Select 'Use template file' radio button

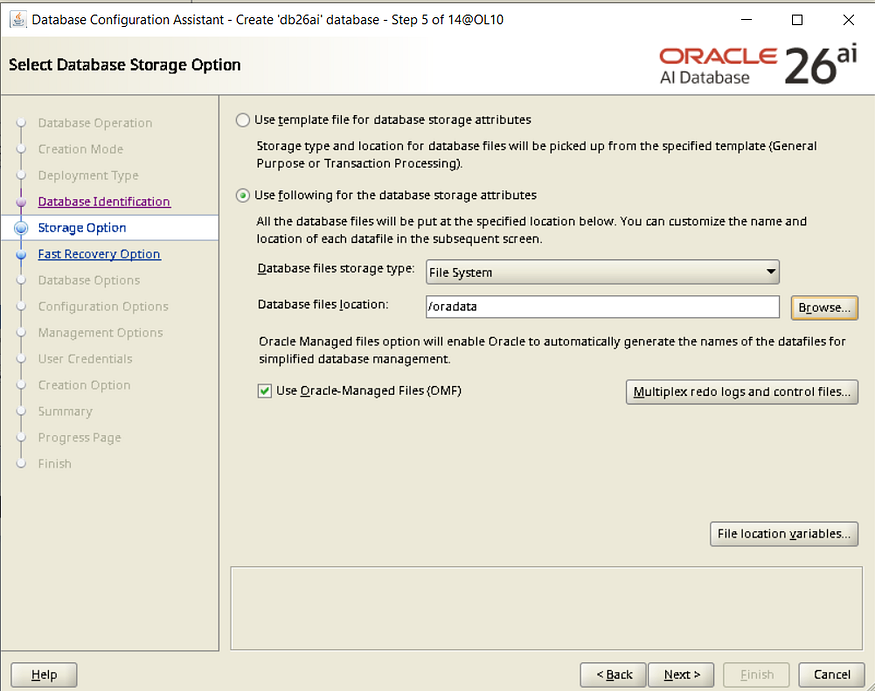(x=243, y=120)
